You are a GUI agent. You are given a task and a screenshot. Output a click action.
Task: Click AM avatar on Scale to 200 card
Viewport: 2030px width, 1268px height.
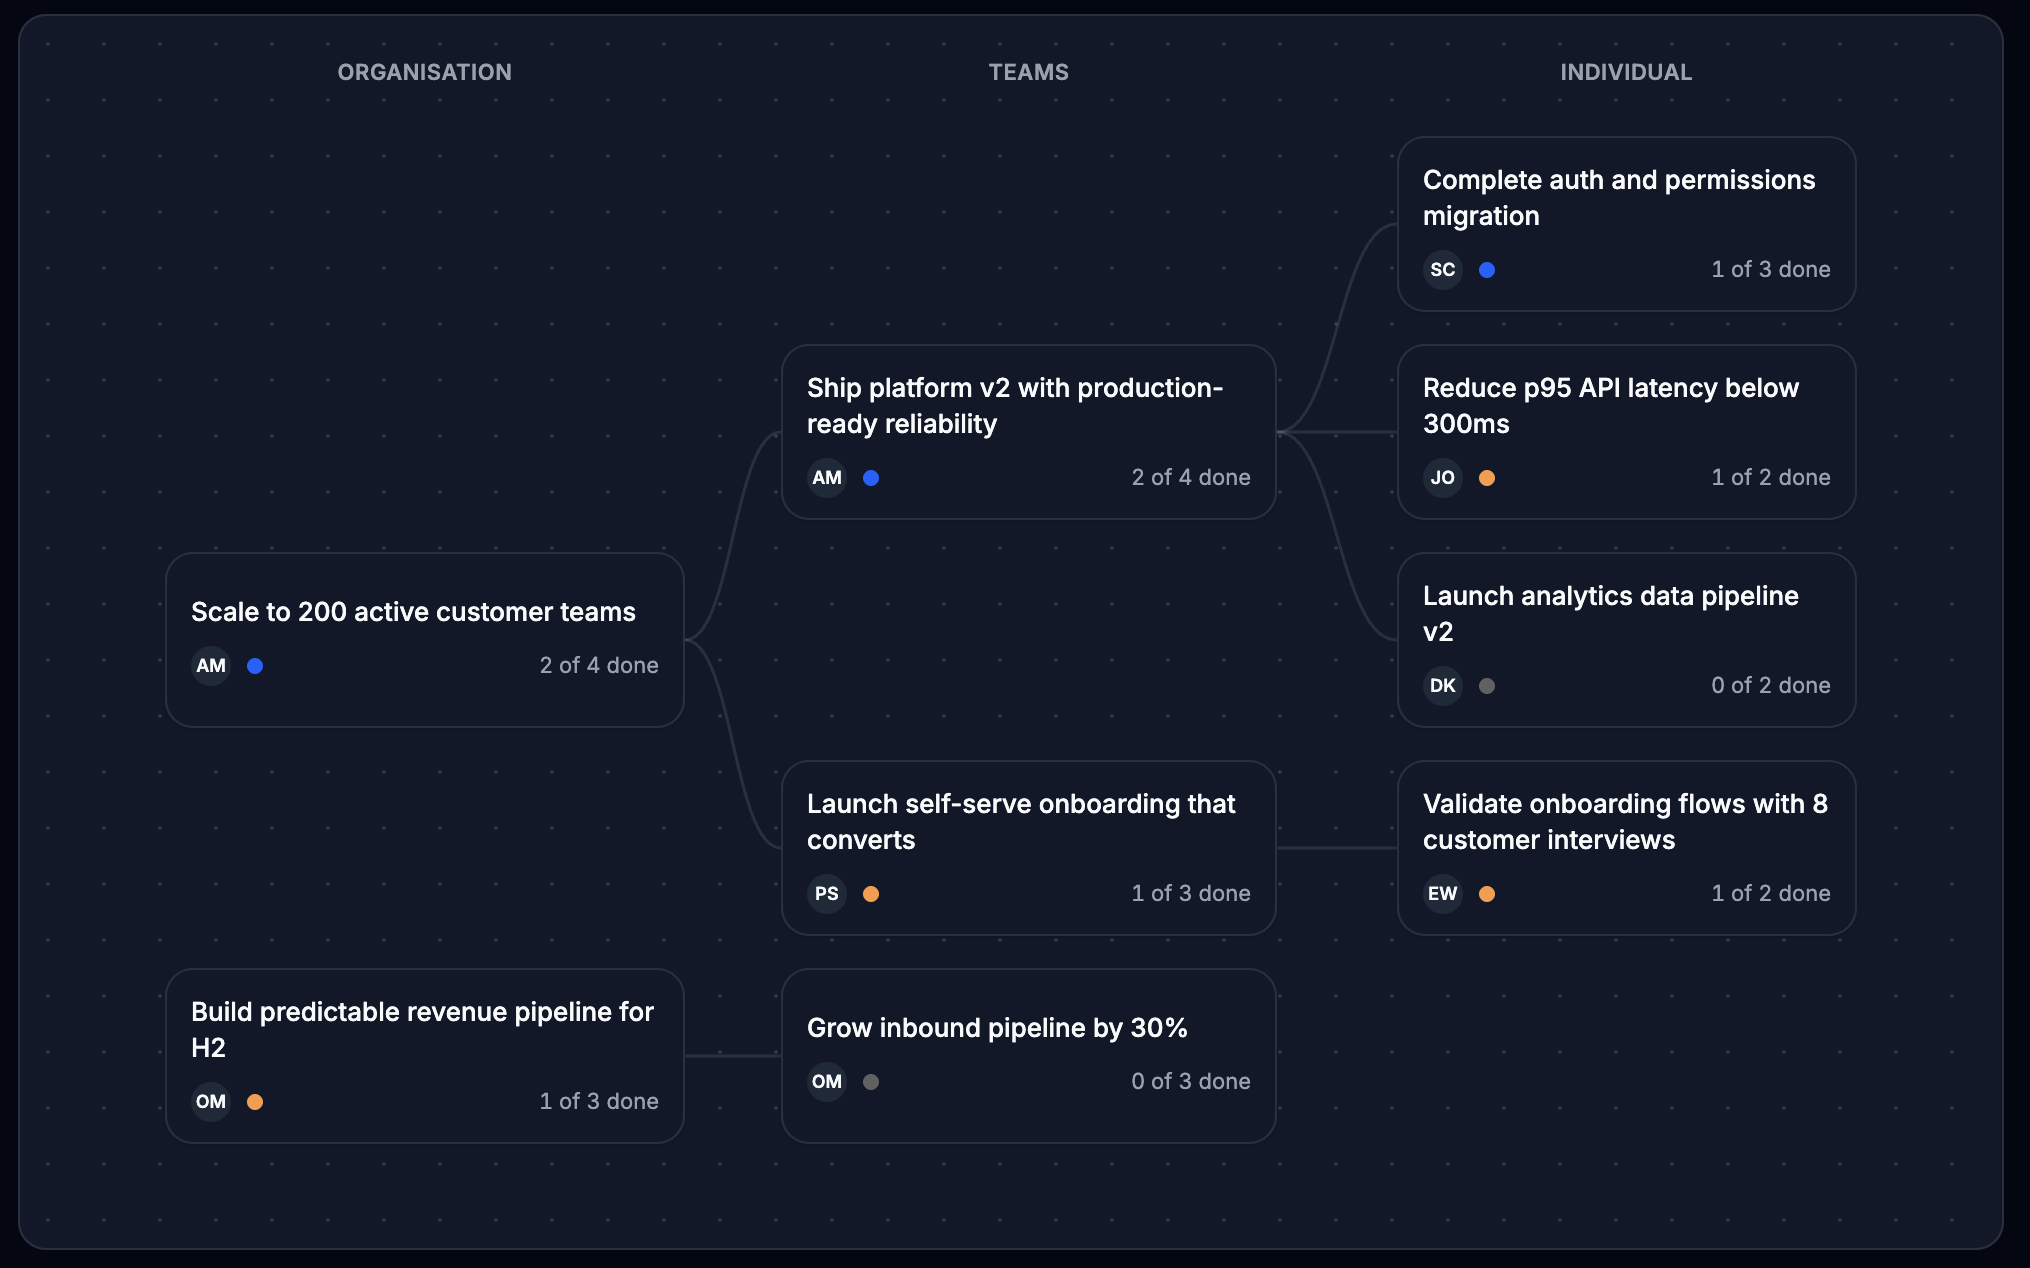pyautogui.click(x=211, y=666)
